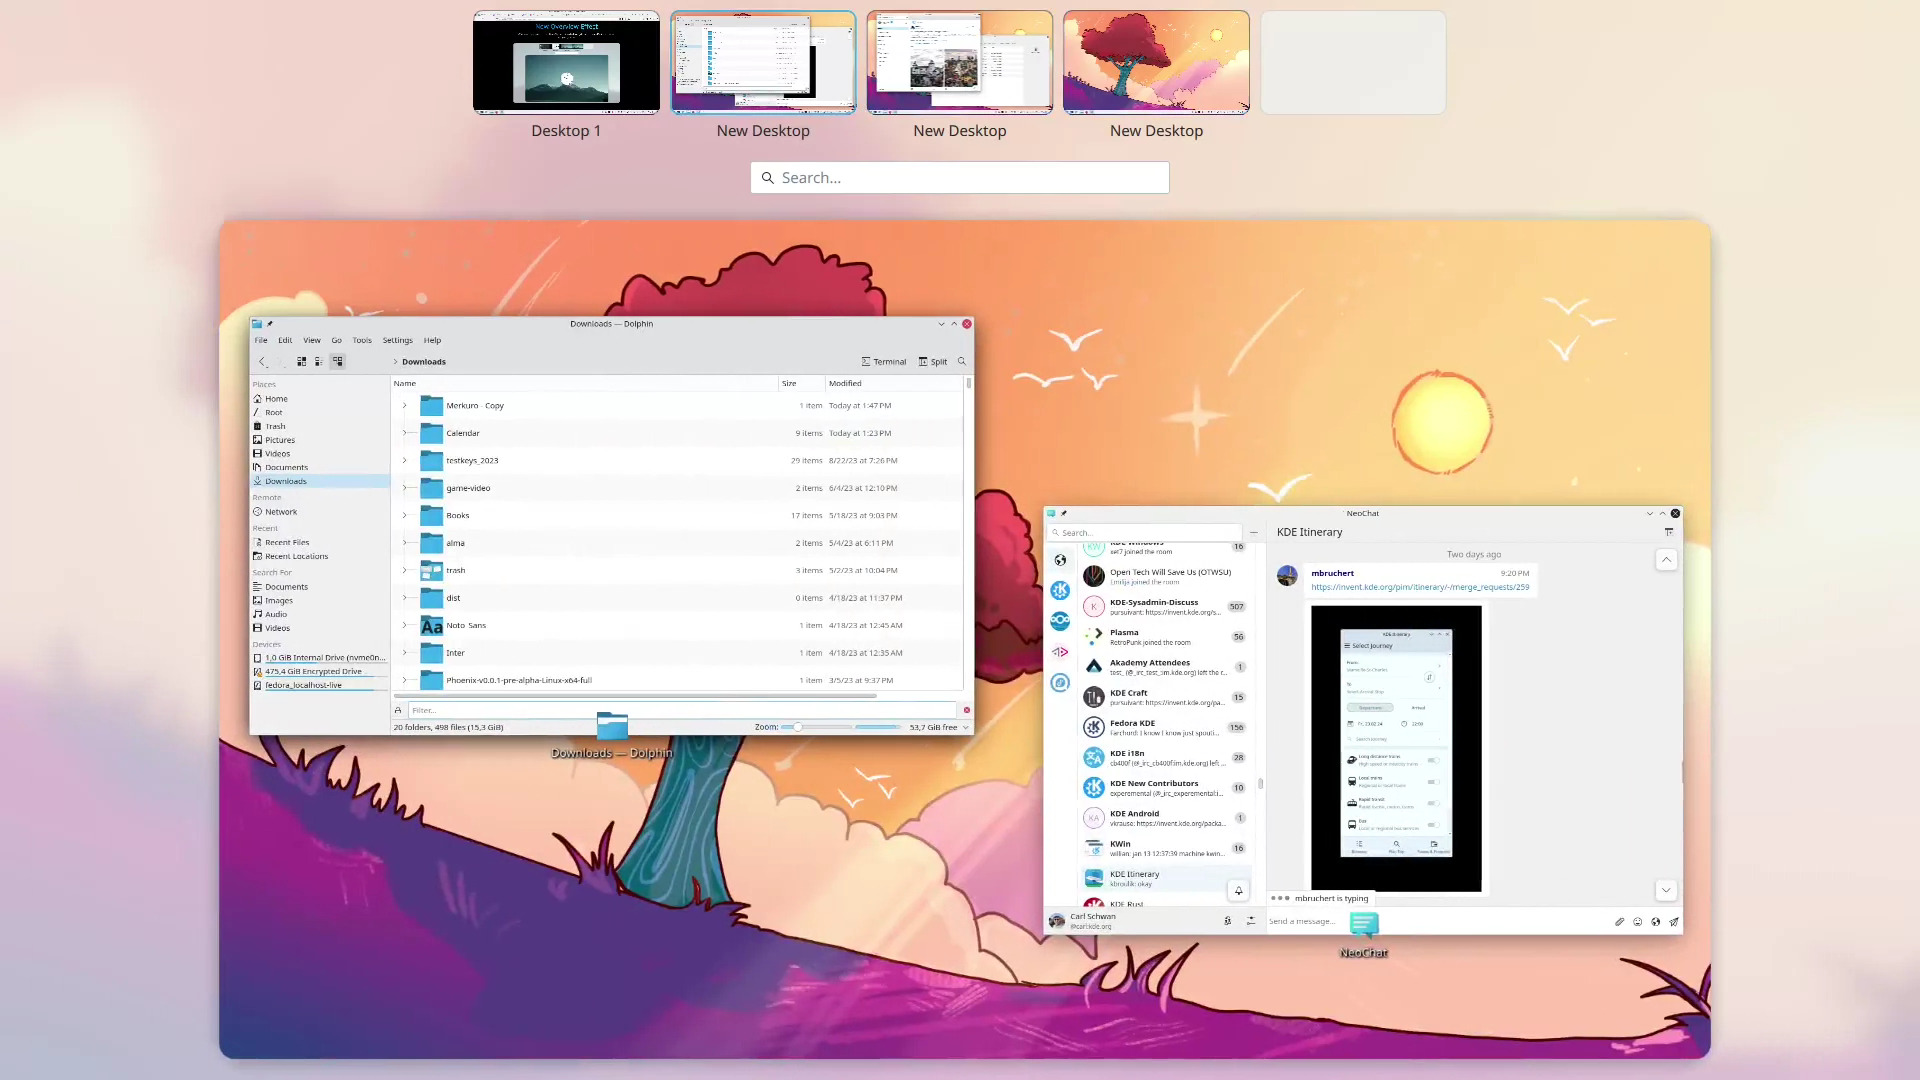Screen dimensions: 1920x1080
Task: Open Network in Dolphin Places panel
Action: point(320,512)
